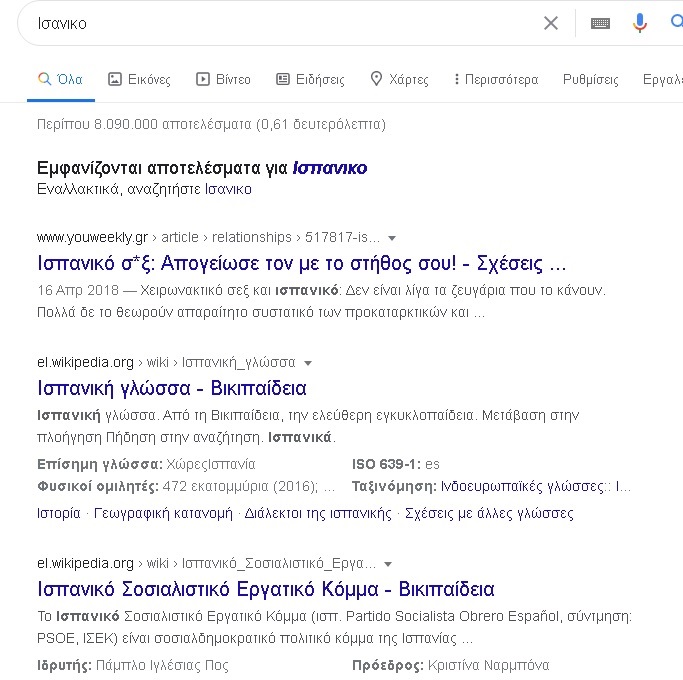This screenshot has width=683, height=680.
Task: Expand the Περισσότερα menu
Action: [495, 79]
